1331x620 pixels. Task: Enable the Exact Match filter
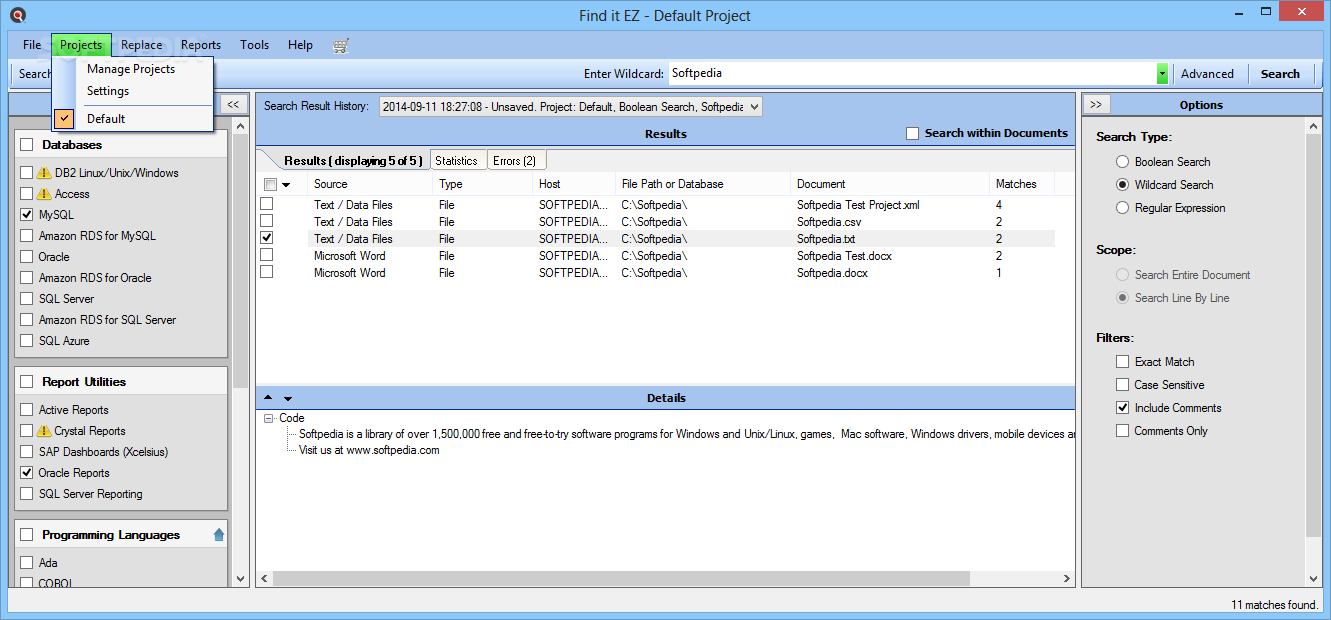click(x=1123, y=362)
